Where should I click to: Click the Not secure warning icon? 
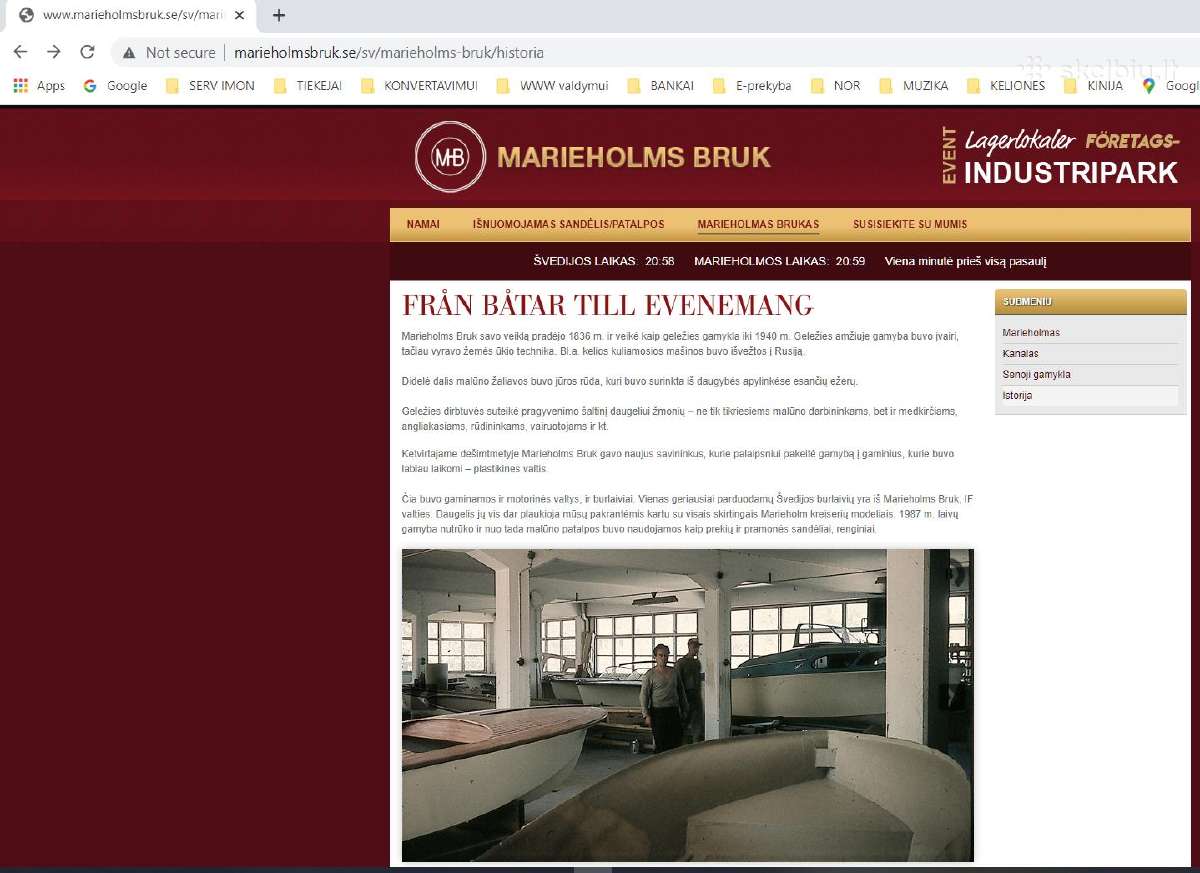click(x=128, y=53)
